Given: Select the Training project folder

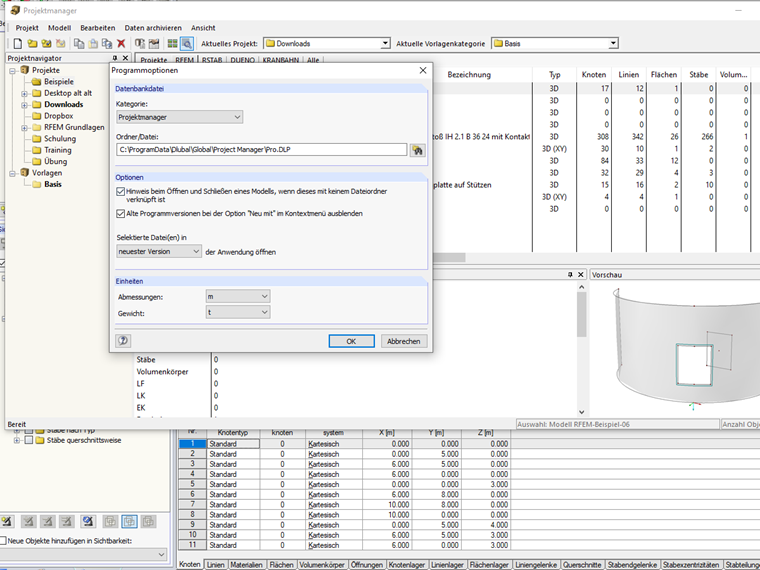Looking at the screenshot, I should [x=58, y=150].
